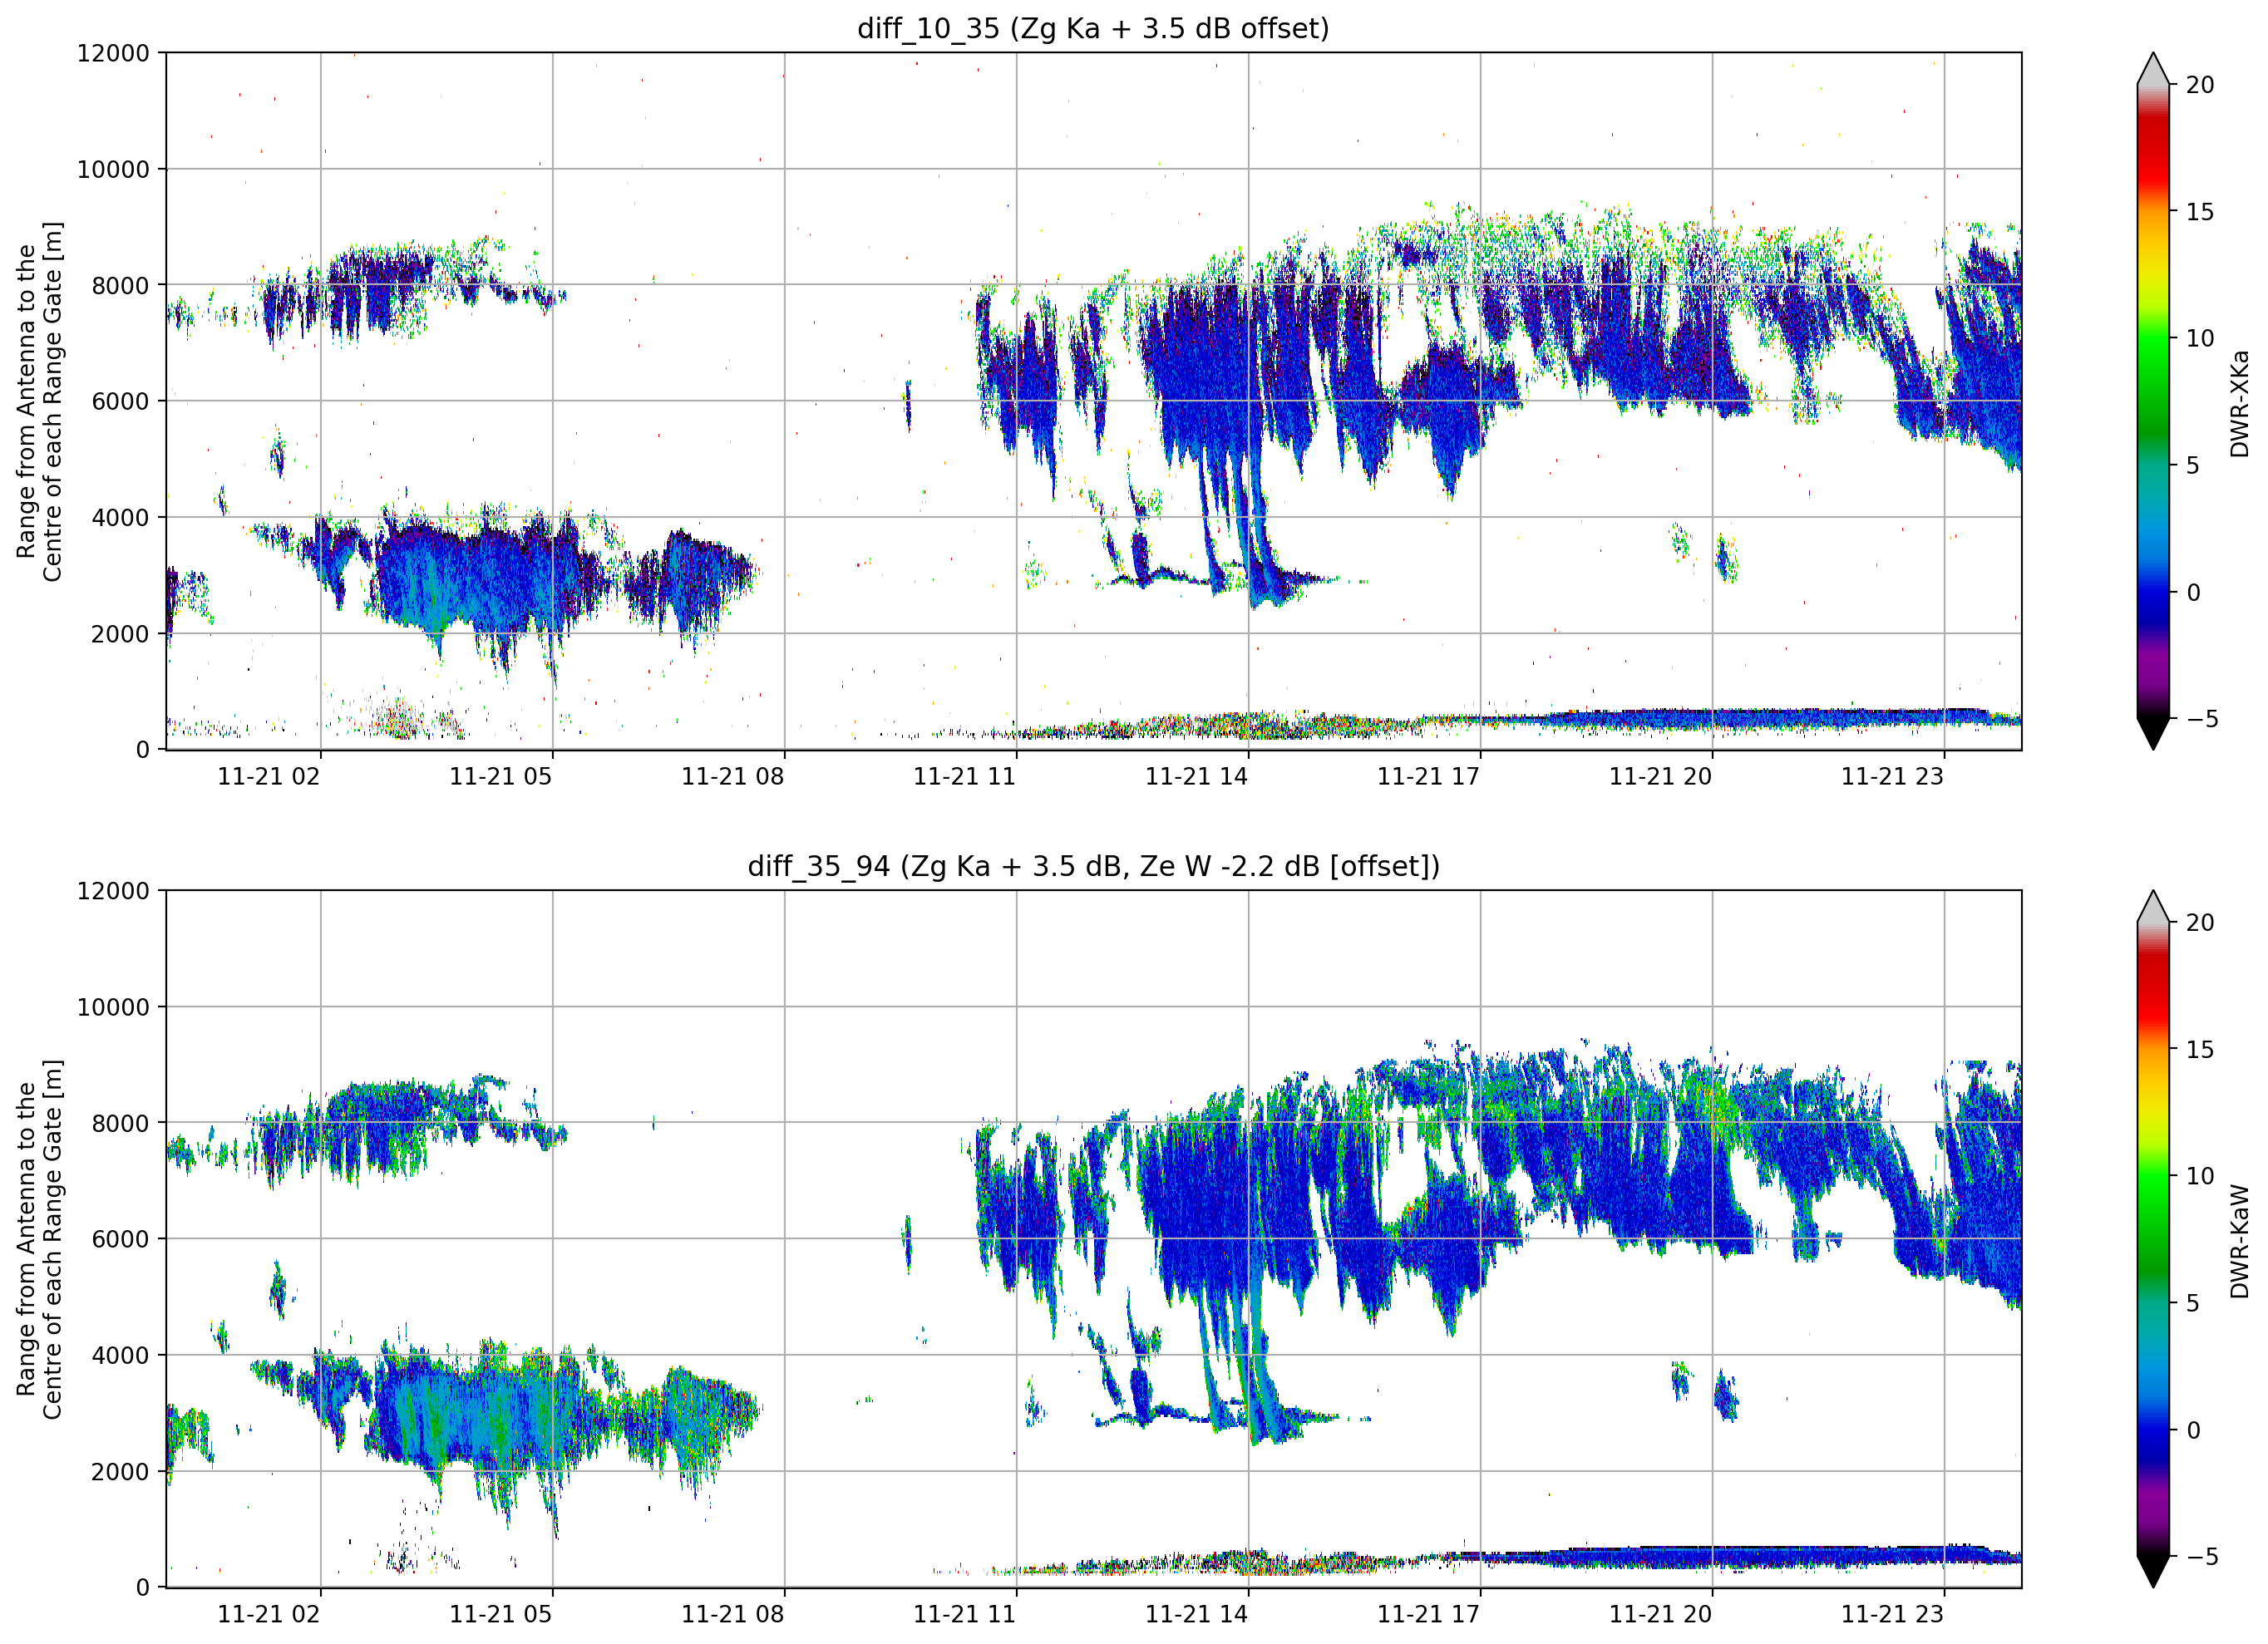Click the 8000 y-tick on bottom plot
Screen dimensions: 2268x1644
(120, 1124)
